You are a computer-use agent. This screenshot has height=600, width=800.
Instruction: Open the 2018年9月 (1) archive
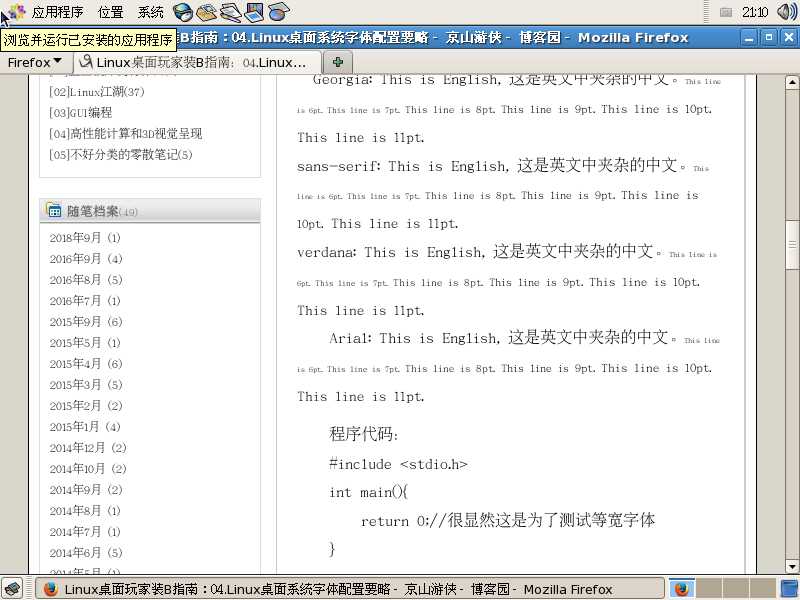85,238
